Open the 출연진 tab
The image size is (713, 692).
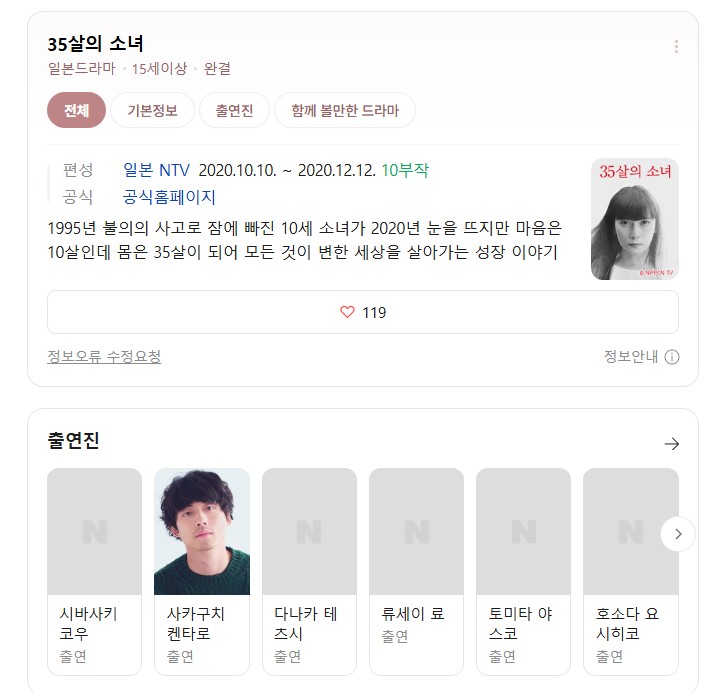[x=234, y=110]
